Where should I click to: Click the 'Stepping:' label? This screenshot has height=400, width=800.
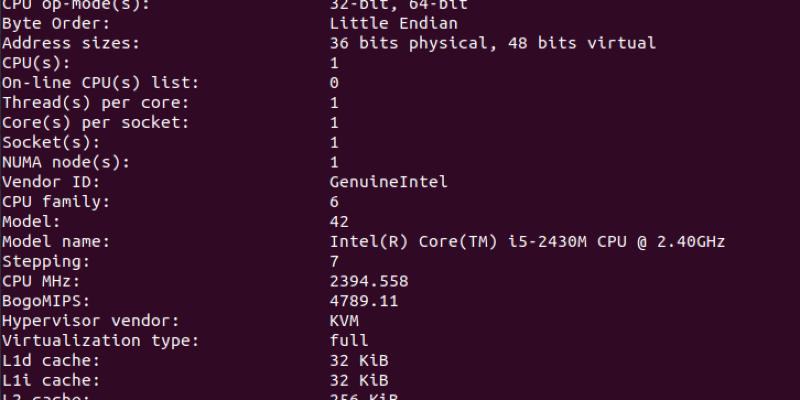pyautogui.click(x=46, y=261)
